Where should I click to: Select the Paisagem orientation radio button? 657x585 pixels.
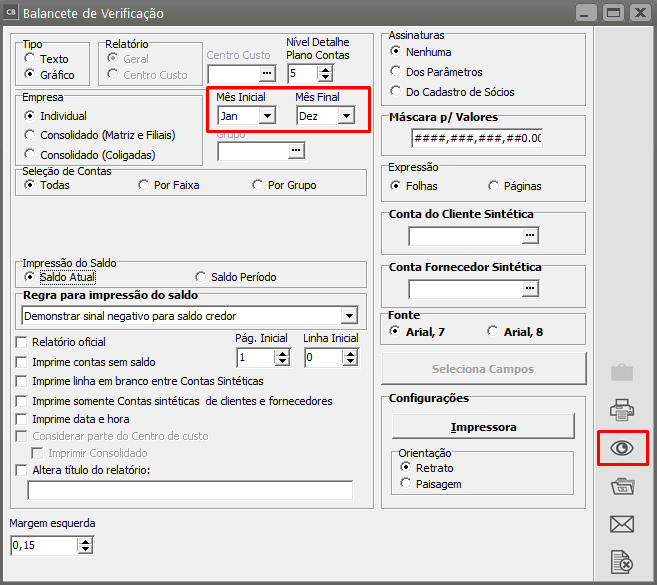point(405,484)
